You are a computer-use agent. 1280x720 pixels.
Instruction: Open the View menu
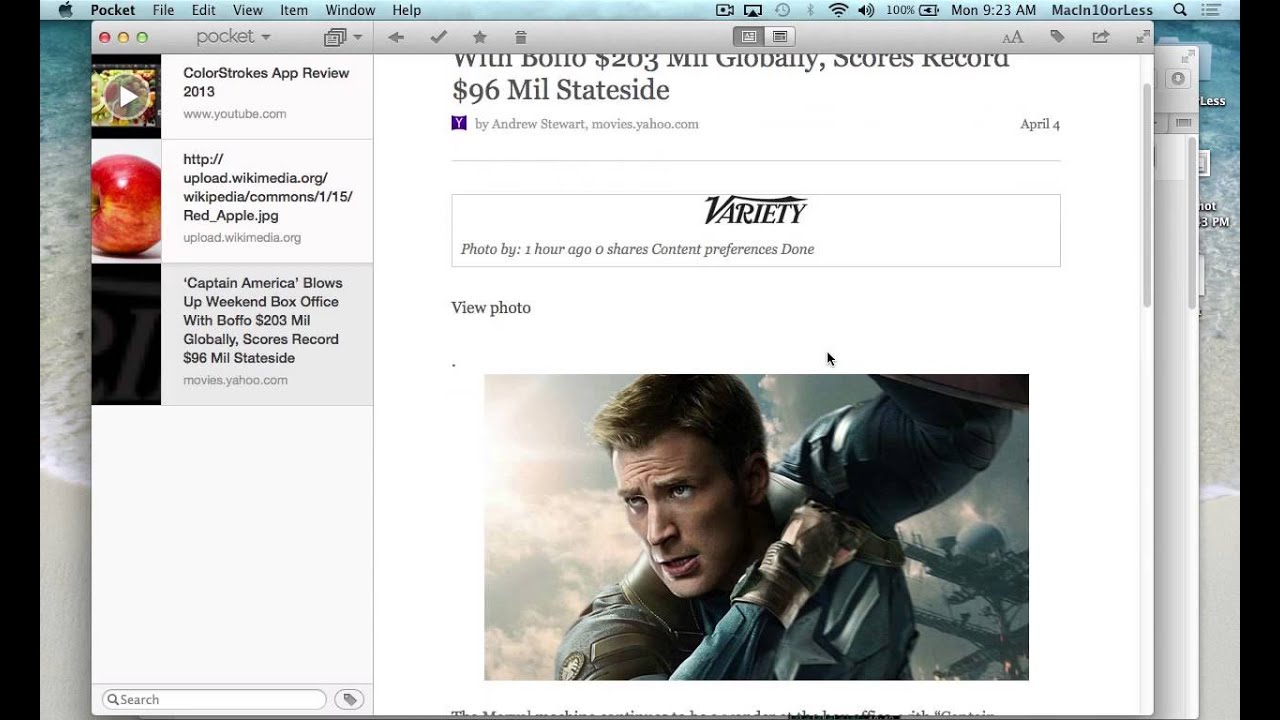247,10
